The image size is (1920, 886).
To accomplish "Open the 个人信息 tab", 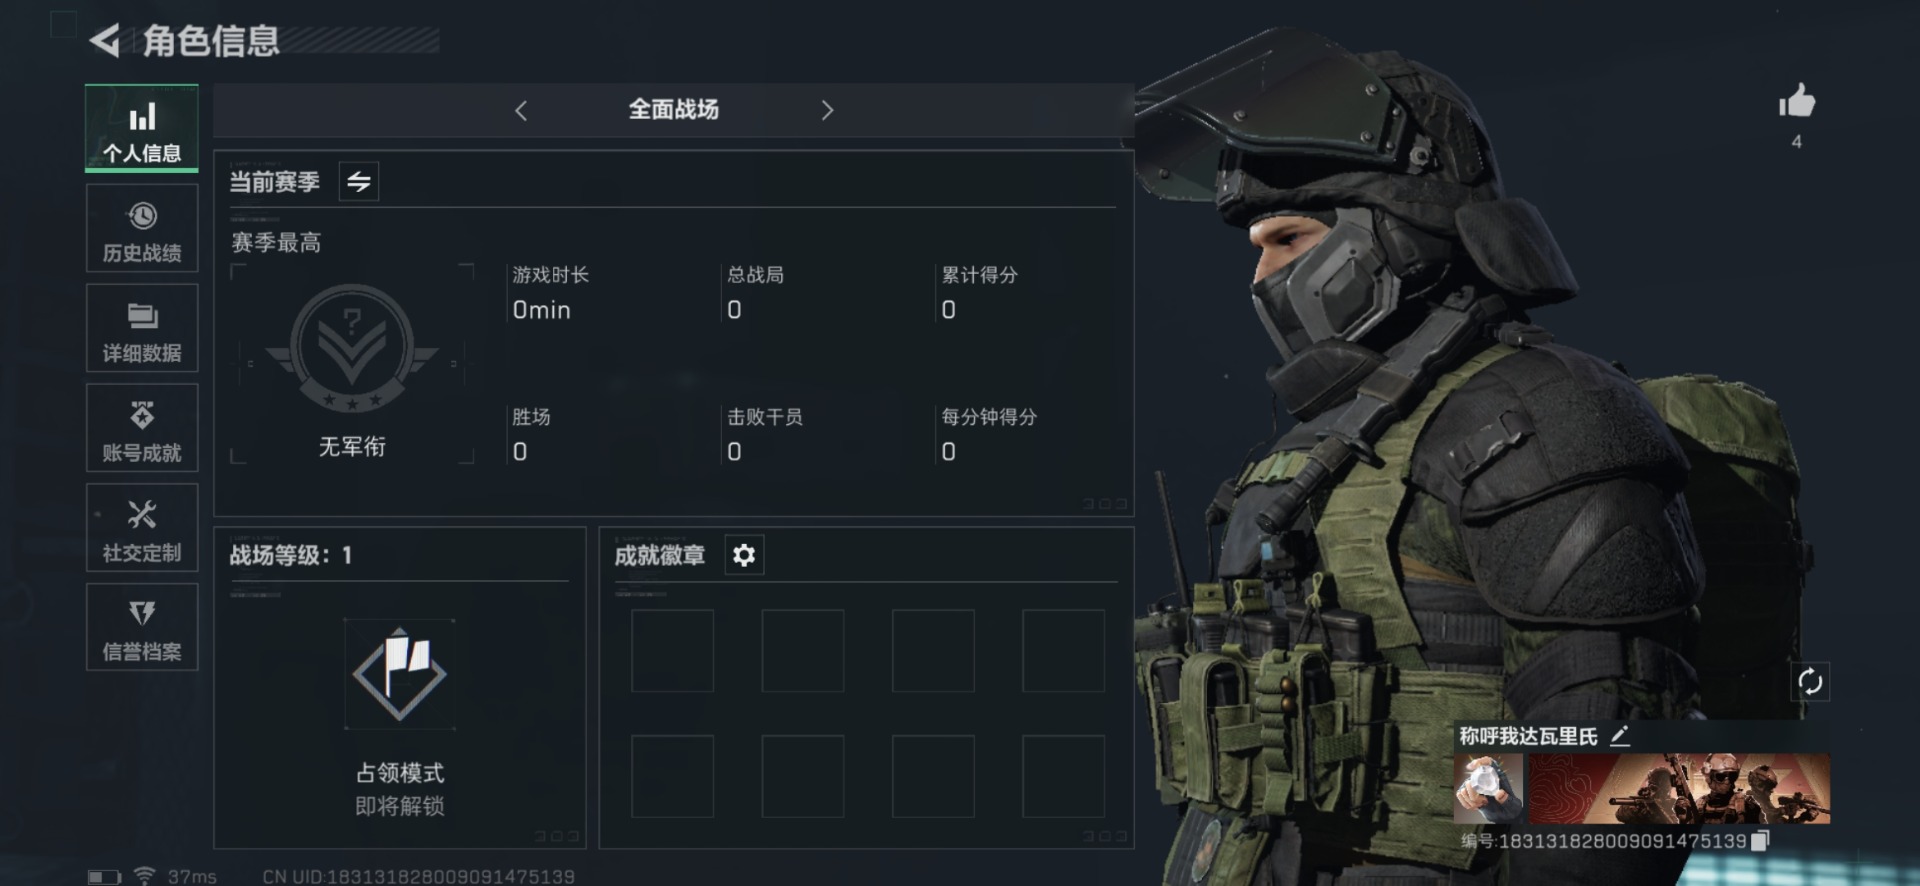I will (142, 129).
